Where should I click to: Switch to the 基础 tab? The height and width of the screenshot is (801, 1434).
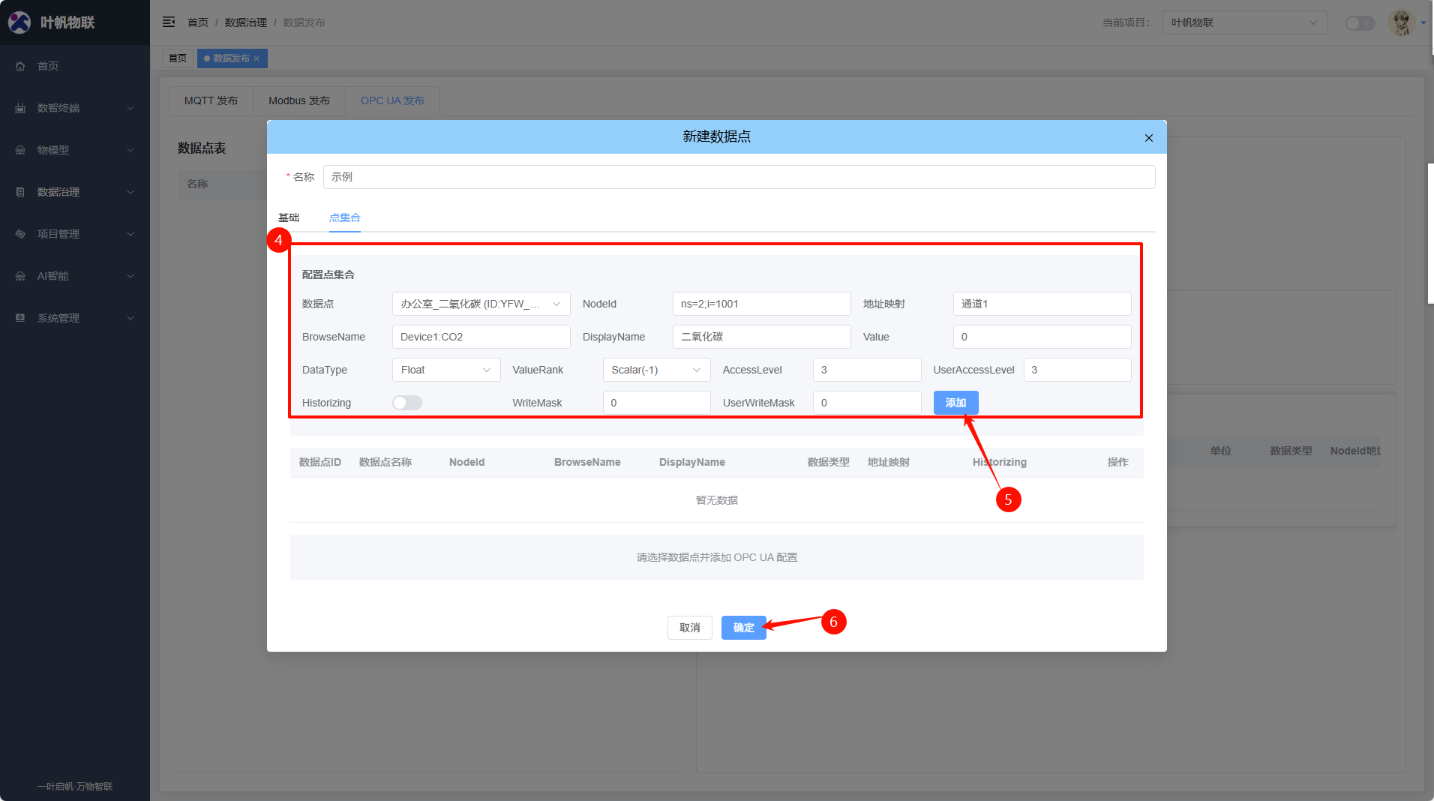coord(288,217)
